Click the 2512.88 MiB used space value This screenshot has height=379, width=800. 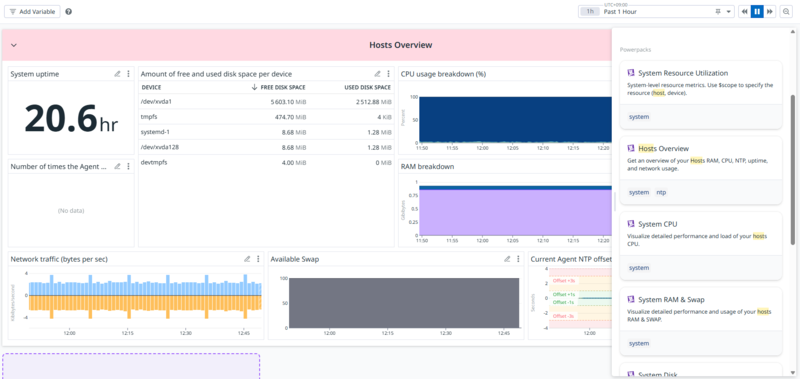click(x=373, y=102)
